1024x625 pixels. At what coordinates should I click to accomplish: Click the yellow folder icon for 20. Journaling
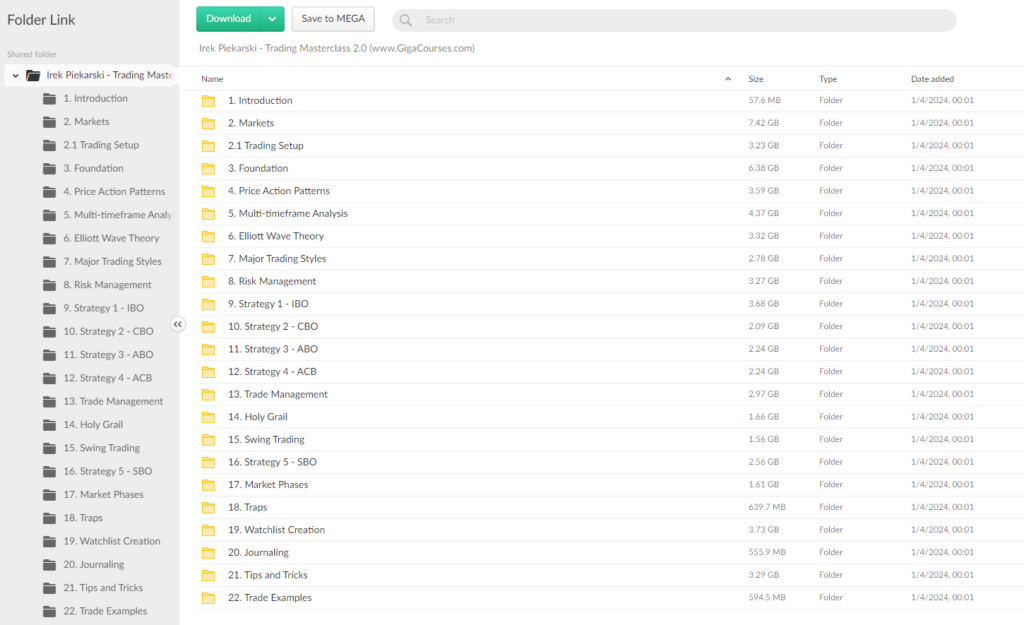(208, 552)
